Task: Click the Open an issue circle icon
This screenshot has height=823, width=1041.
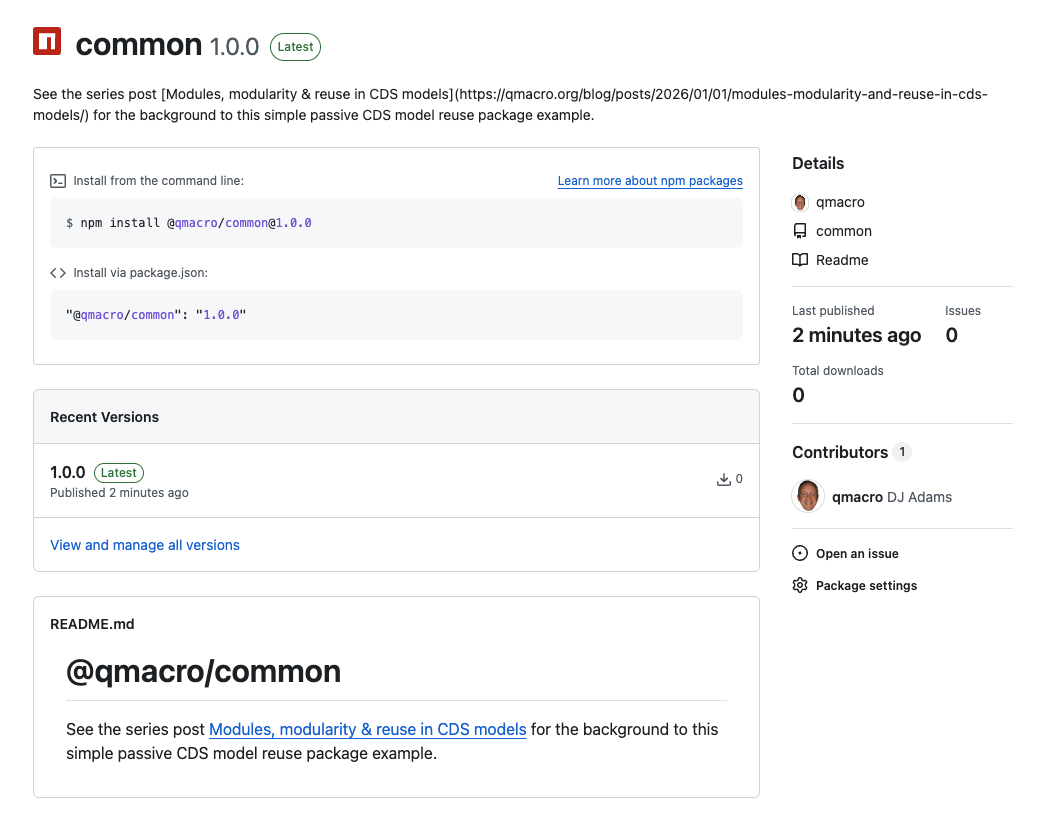Action: 799,553
